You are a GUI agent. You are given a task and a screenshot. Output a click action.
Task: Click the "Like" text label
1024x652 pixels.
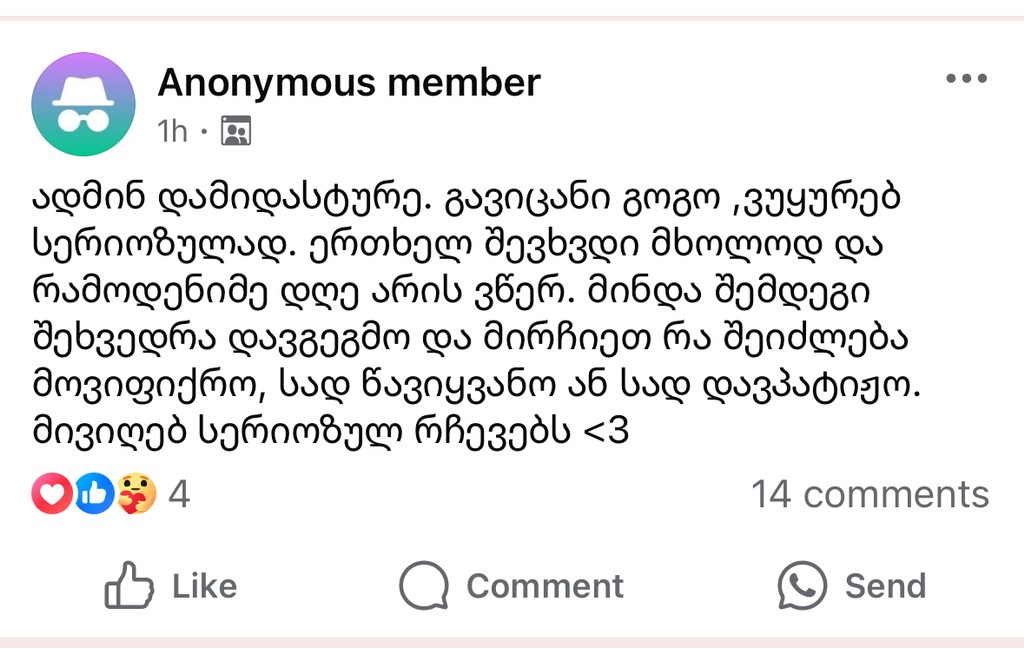click(x=204, y=586)
